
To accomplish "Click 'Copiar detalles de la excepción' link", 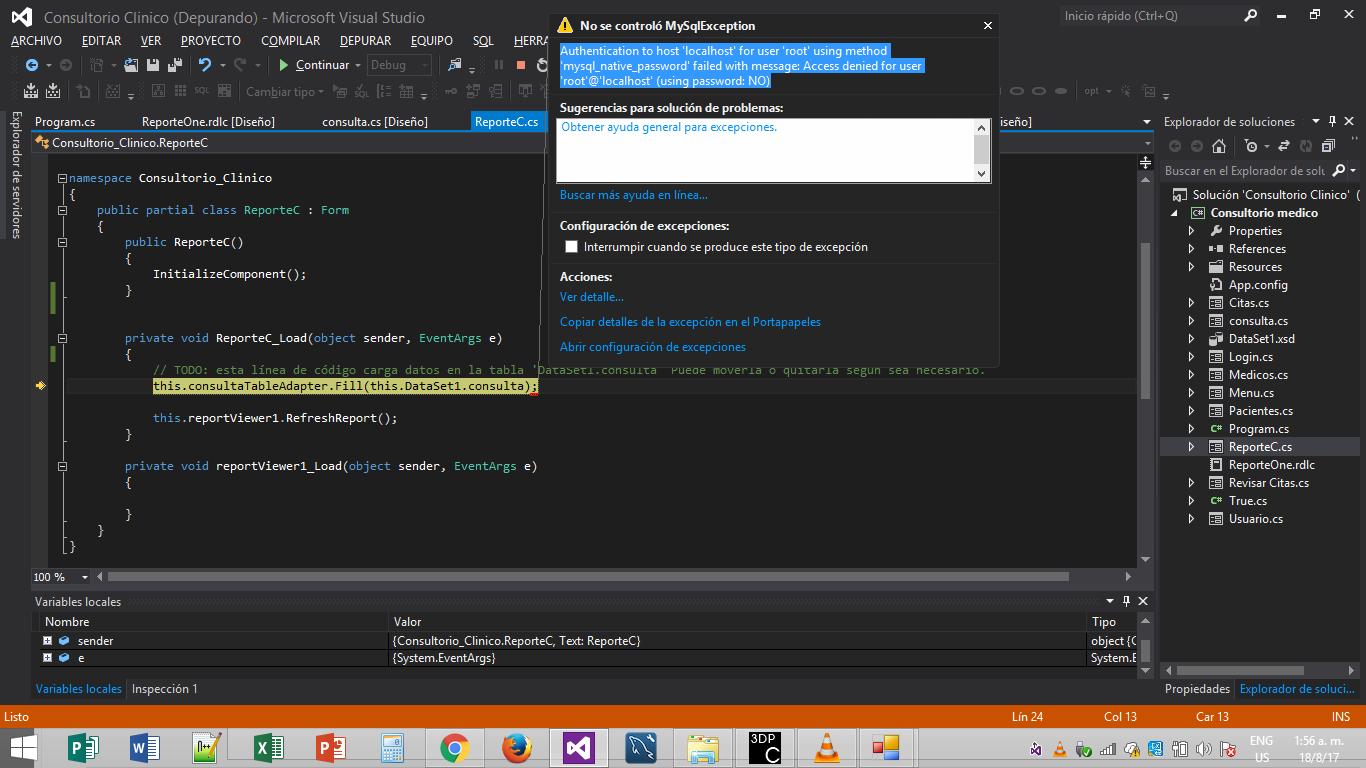I will point(690,322).
